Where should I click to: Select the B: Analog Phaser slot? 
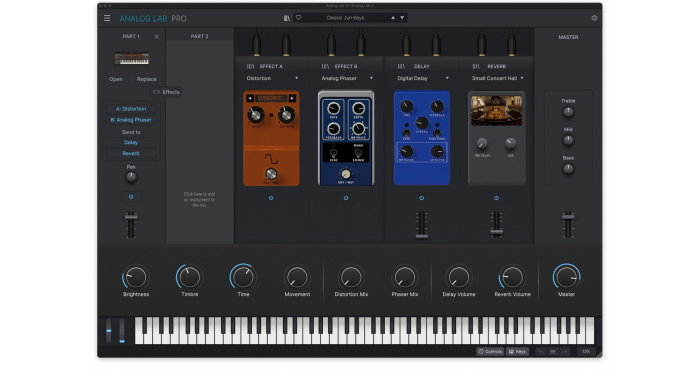click(x=131, y=120)
